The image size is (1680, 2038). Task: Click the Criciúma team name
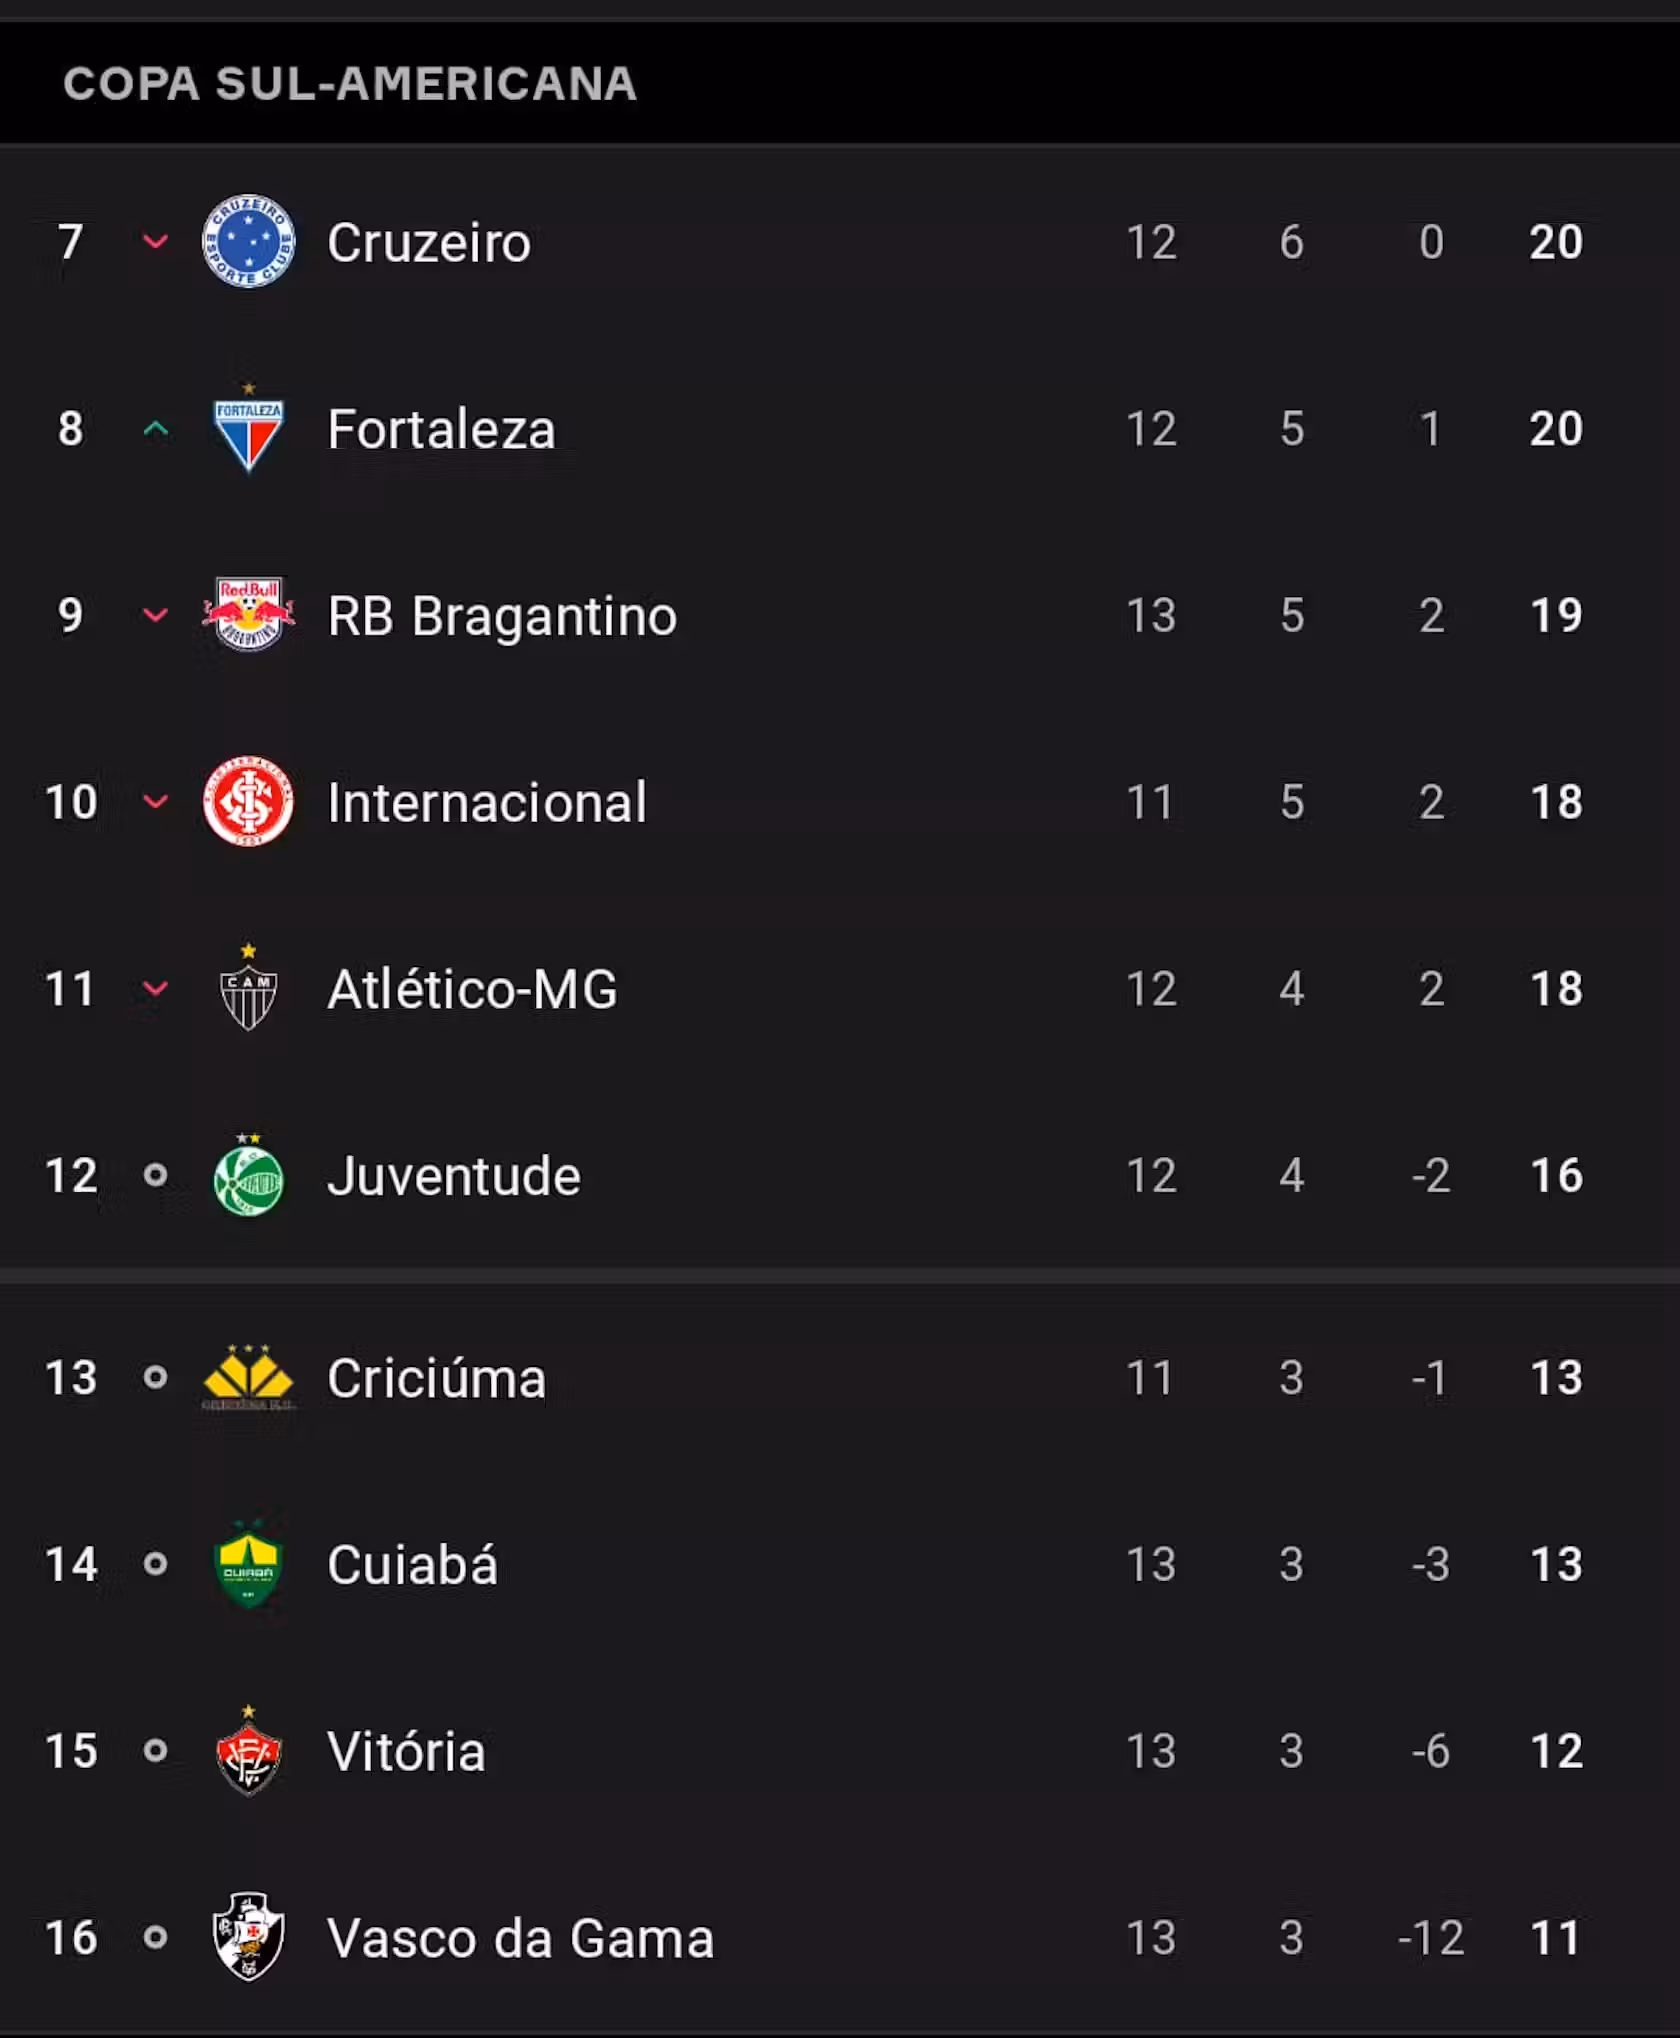437,1378
